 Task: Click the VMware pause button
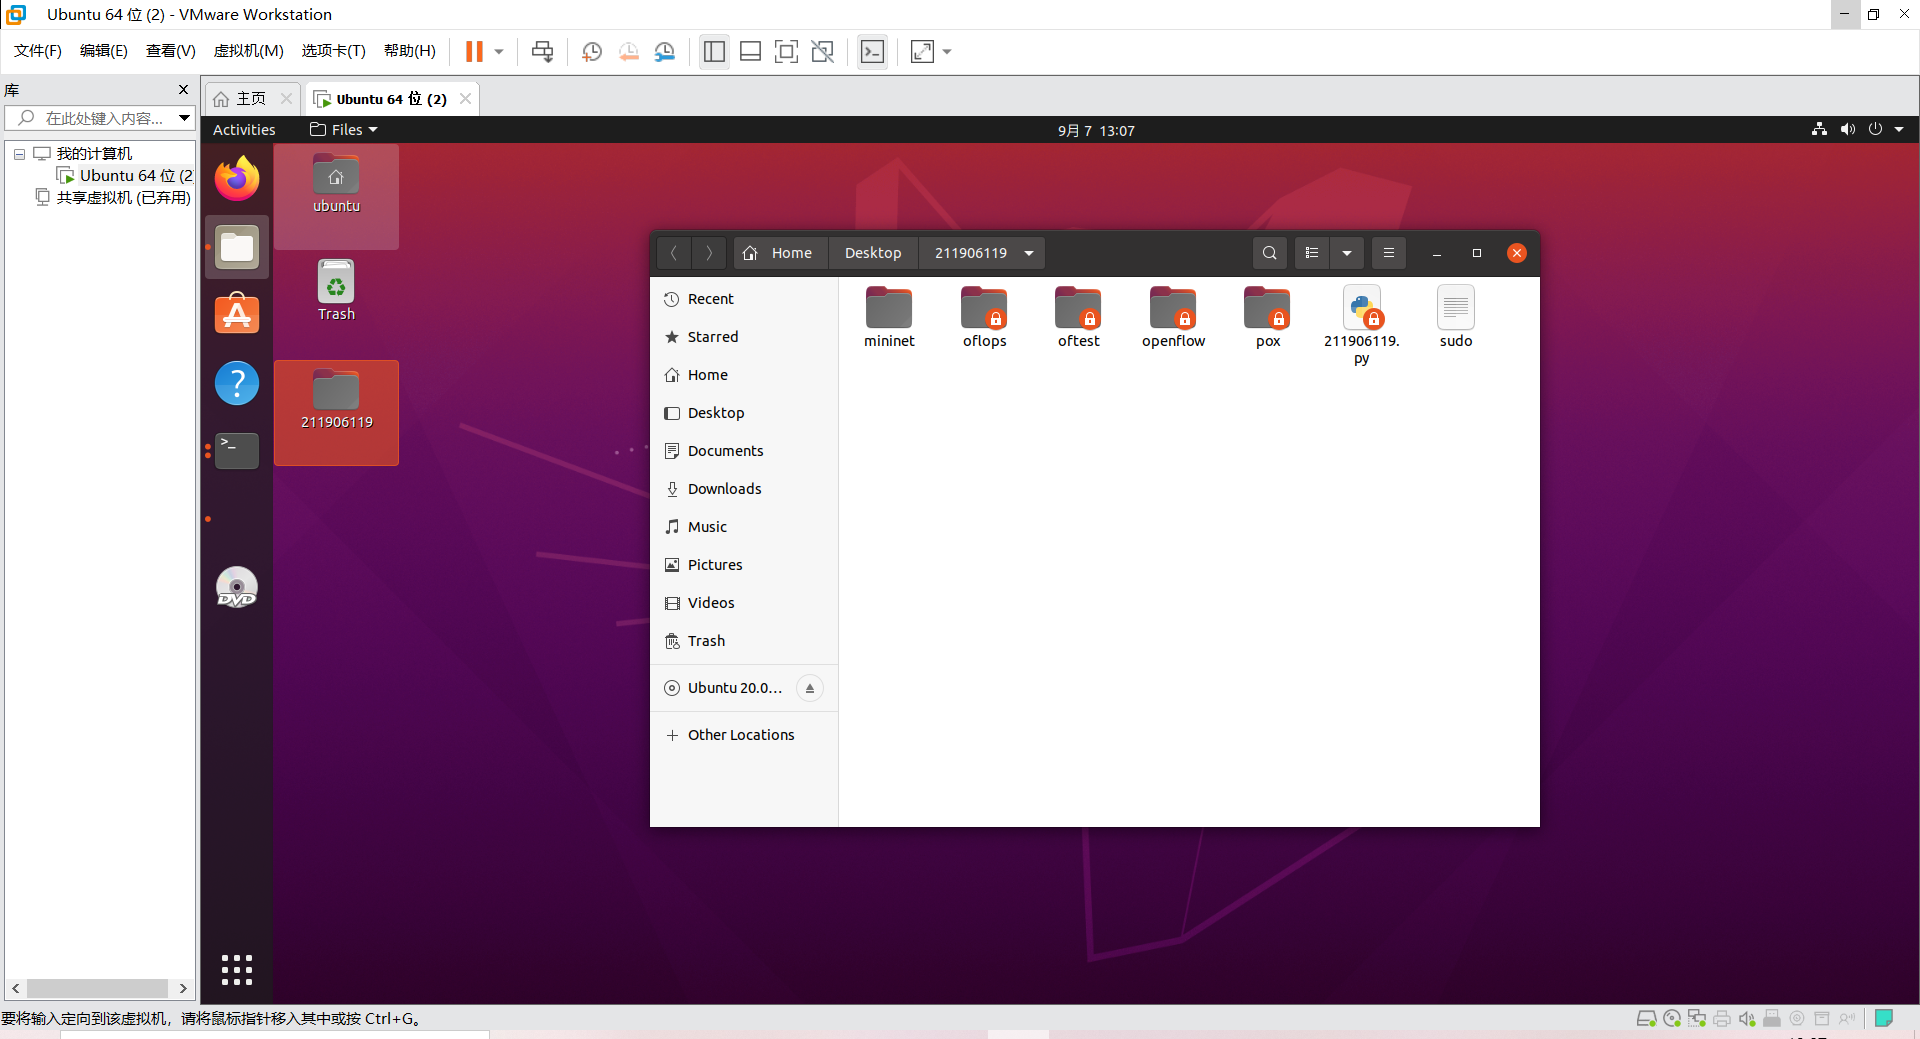click(474, 51)
